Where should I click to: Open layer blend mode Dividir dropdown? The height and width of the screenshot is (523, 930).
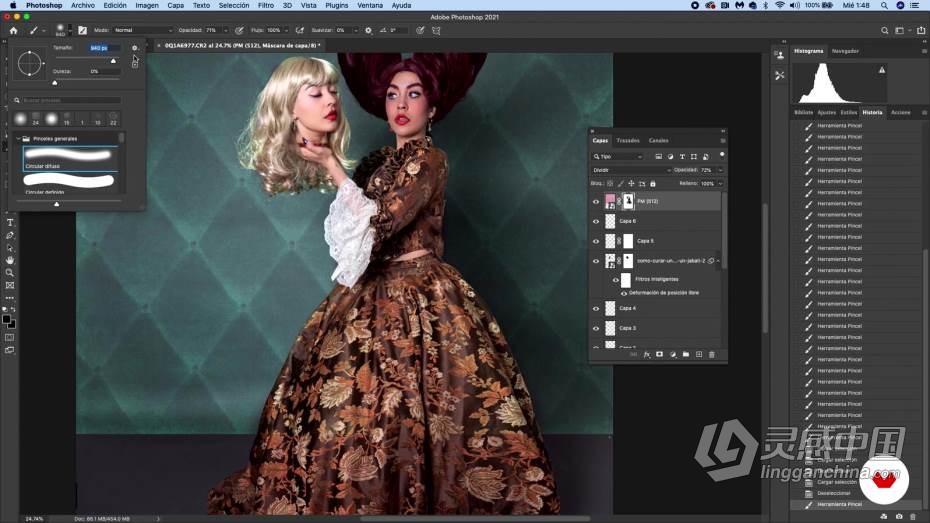(x=631, y=170)
